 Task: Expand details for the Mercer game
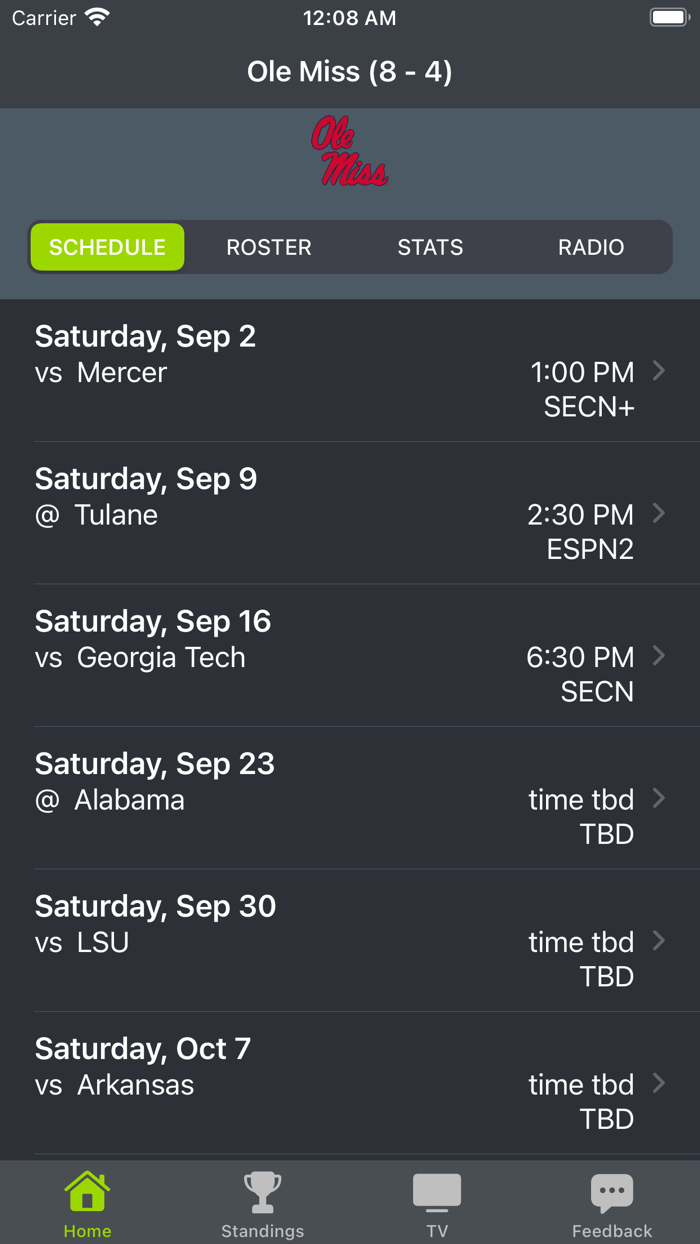(350, 371)
